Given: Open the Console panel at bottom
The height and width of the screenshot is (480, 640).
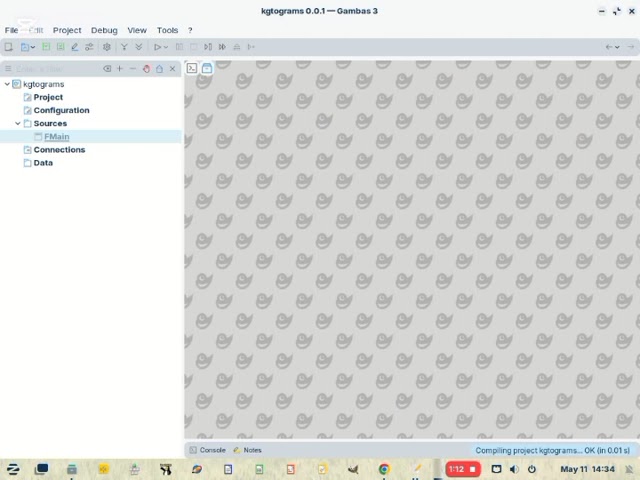Looking at the screenshot, I should click(x=208, y=450).
